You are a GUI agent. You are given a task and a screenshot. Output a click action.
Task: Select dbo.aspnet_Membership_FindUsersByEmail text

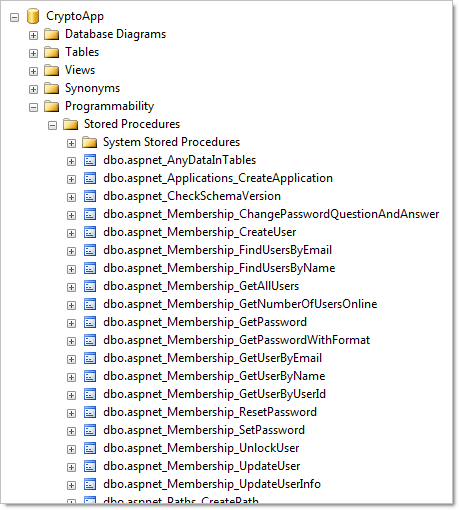click(x=217, y=250)
